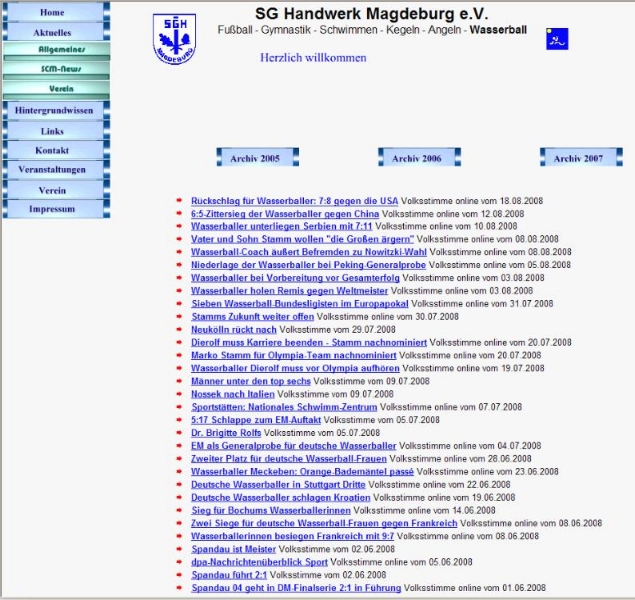Select the Allgemeines submenu entry
Screen dimensions: 635x600
(x=61, y=49)
